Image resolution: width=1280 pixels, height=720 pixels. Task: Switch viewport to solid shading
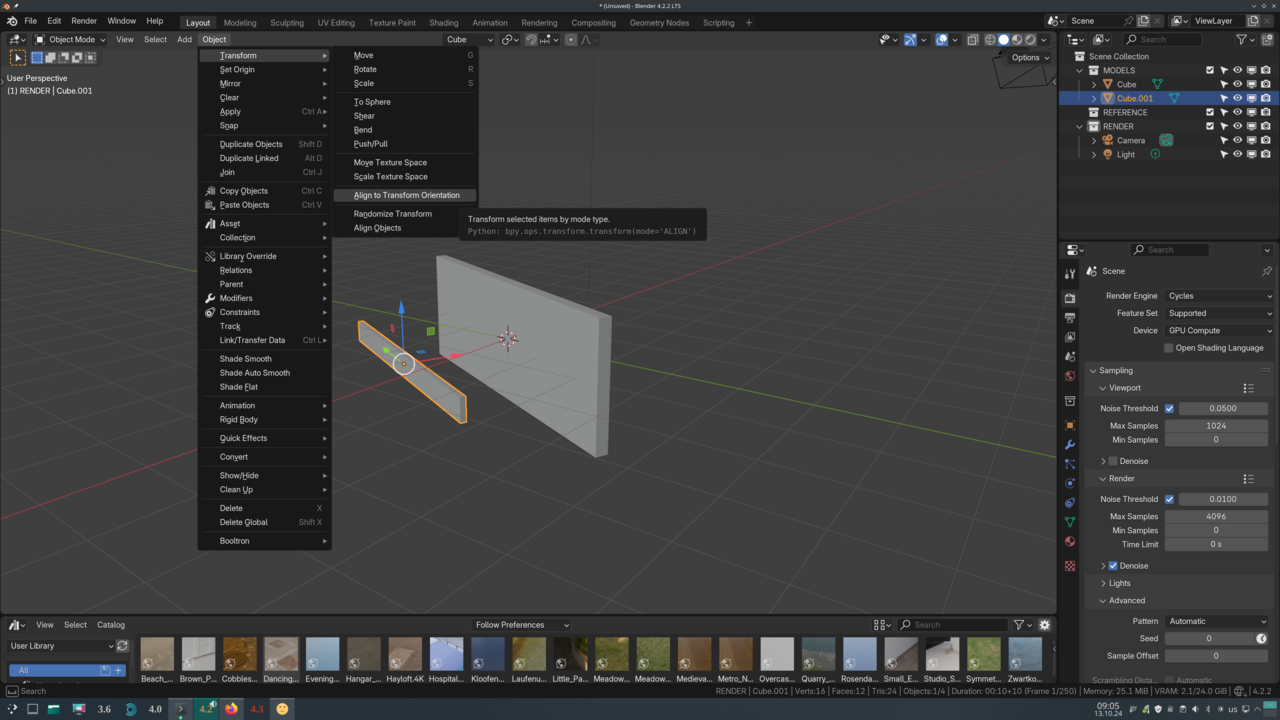pos(1004,40)
